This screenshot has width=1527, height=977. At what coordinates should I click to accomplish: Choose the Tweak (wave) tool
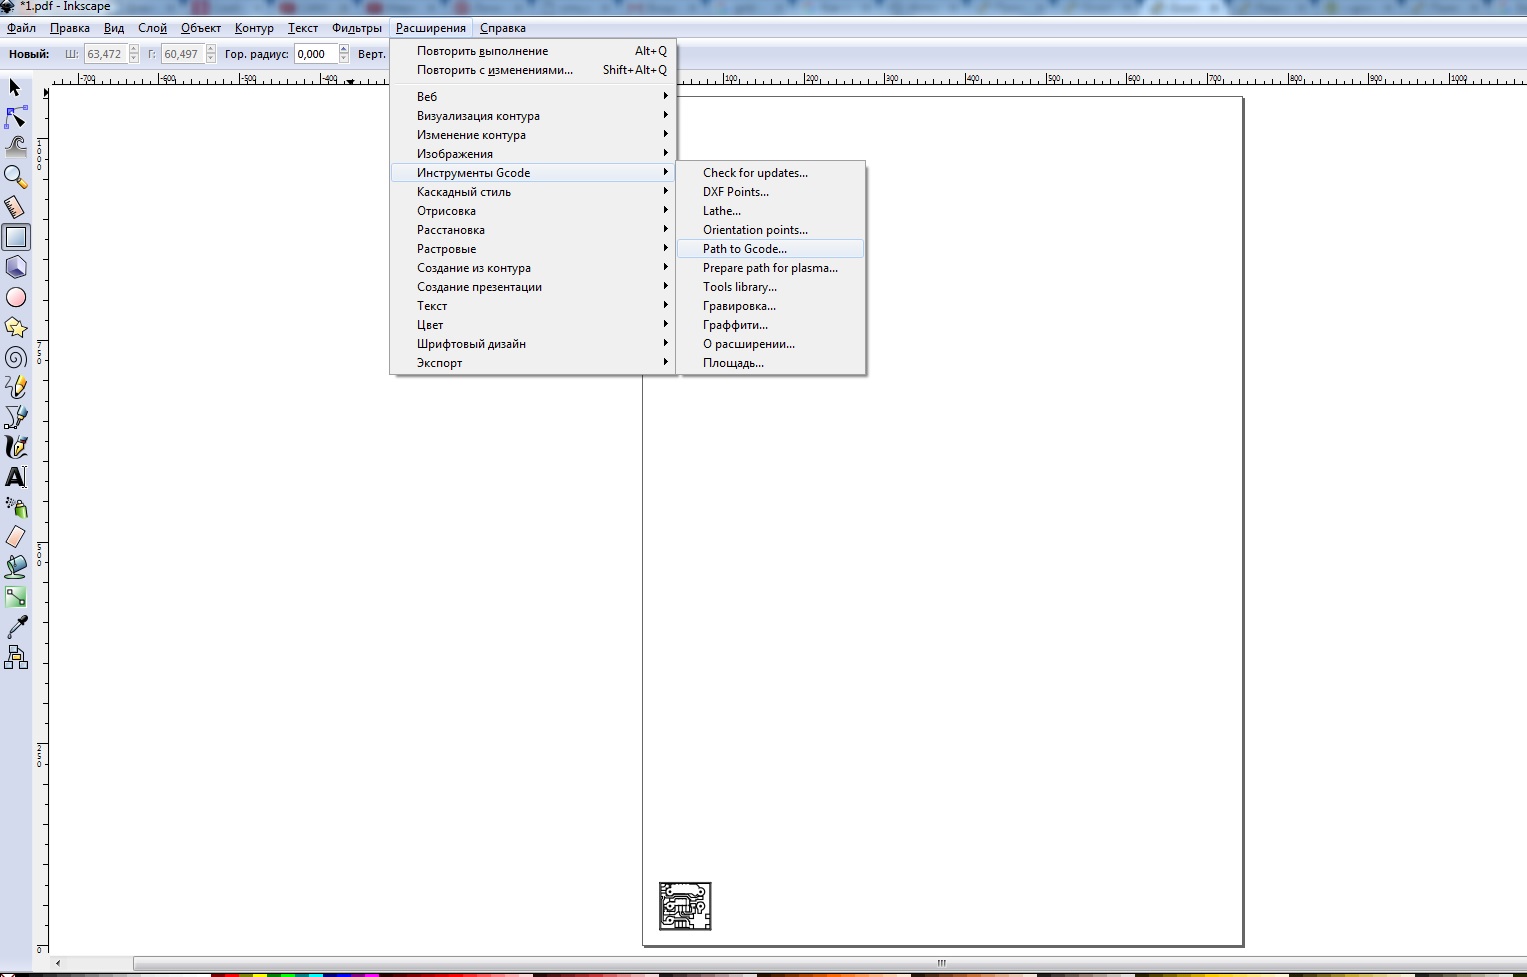click(x=16, y=147)
